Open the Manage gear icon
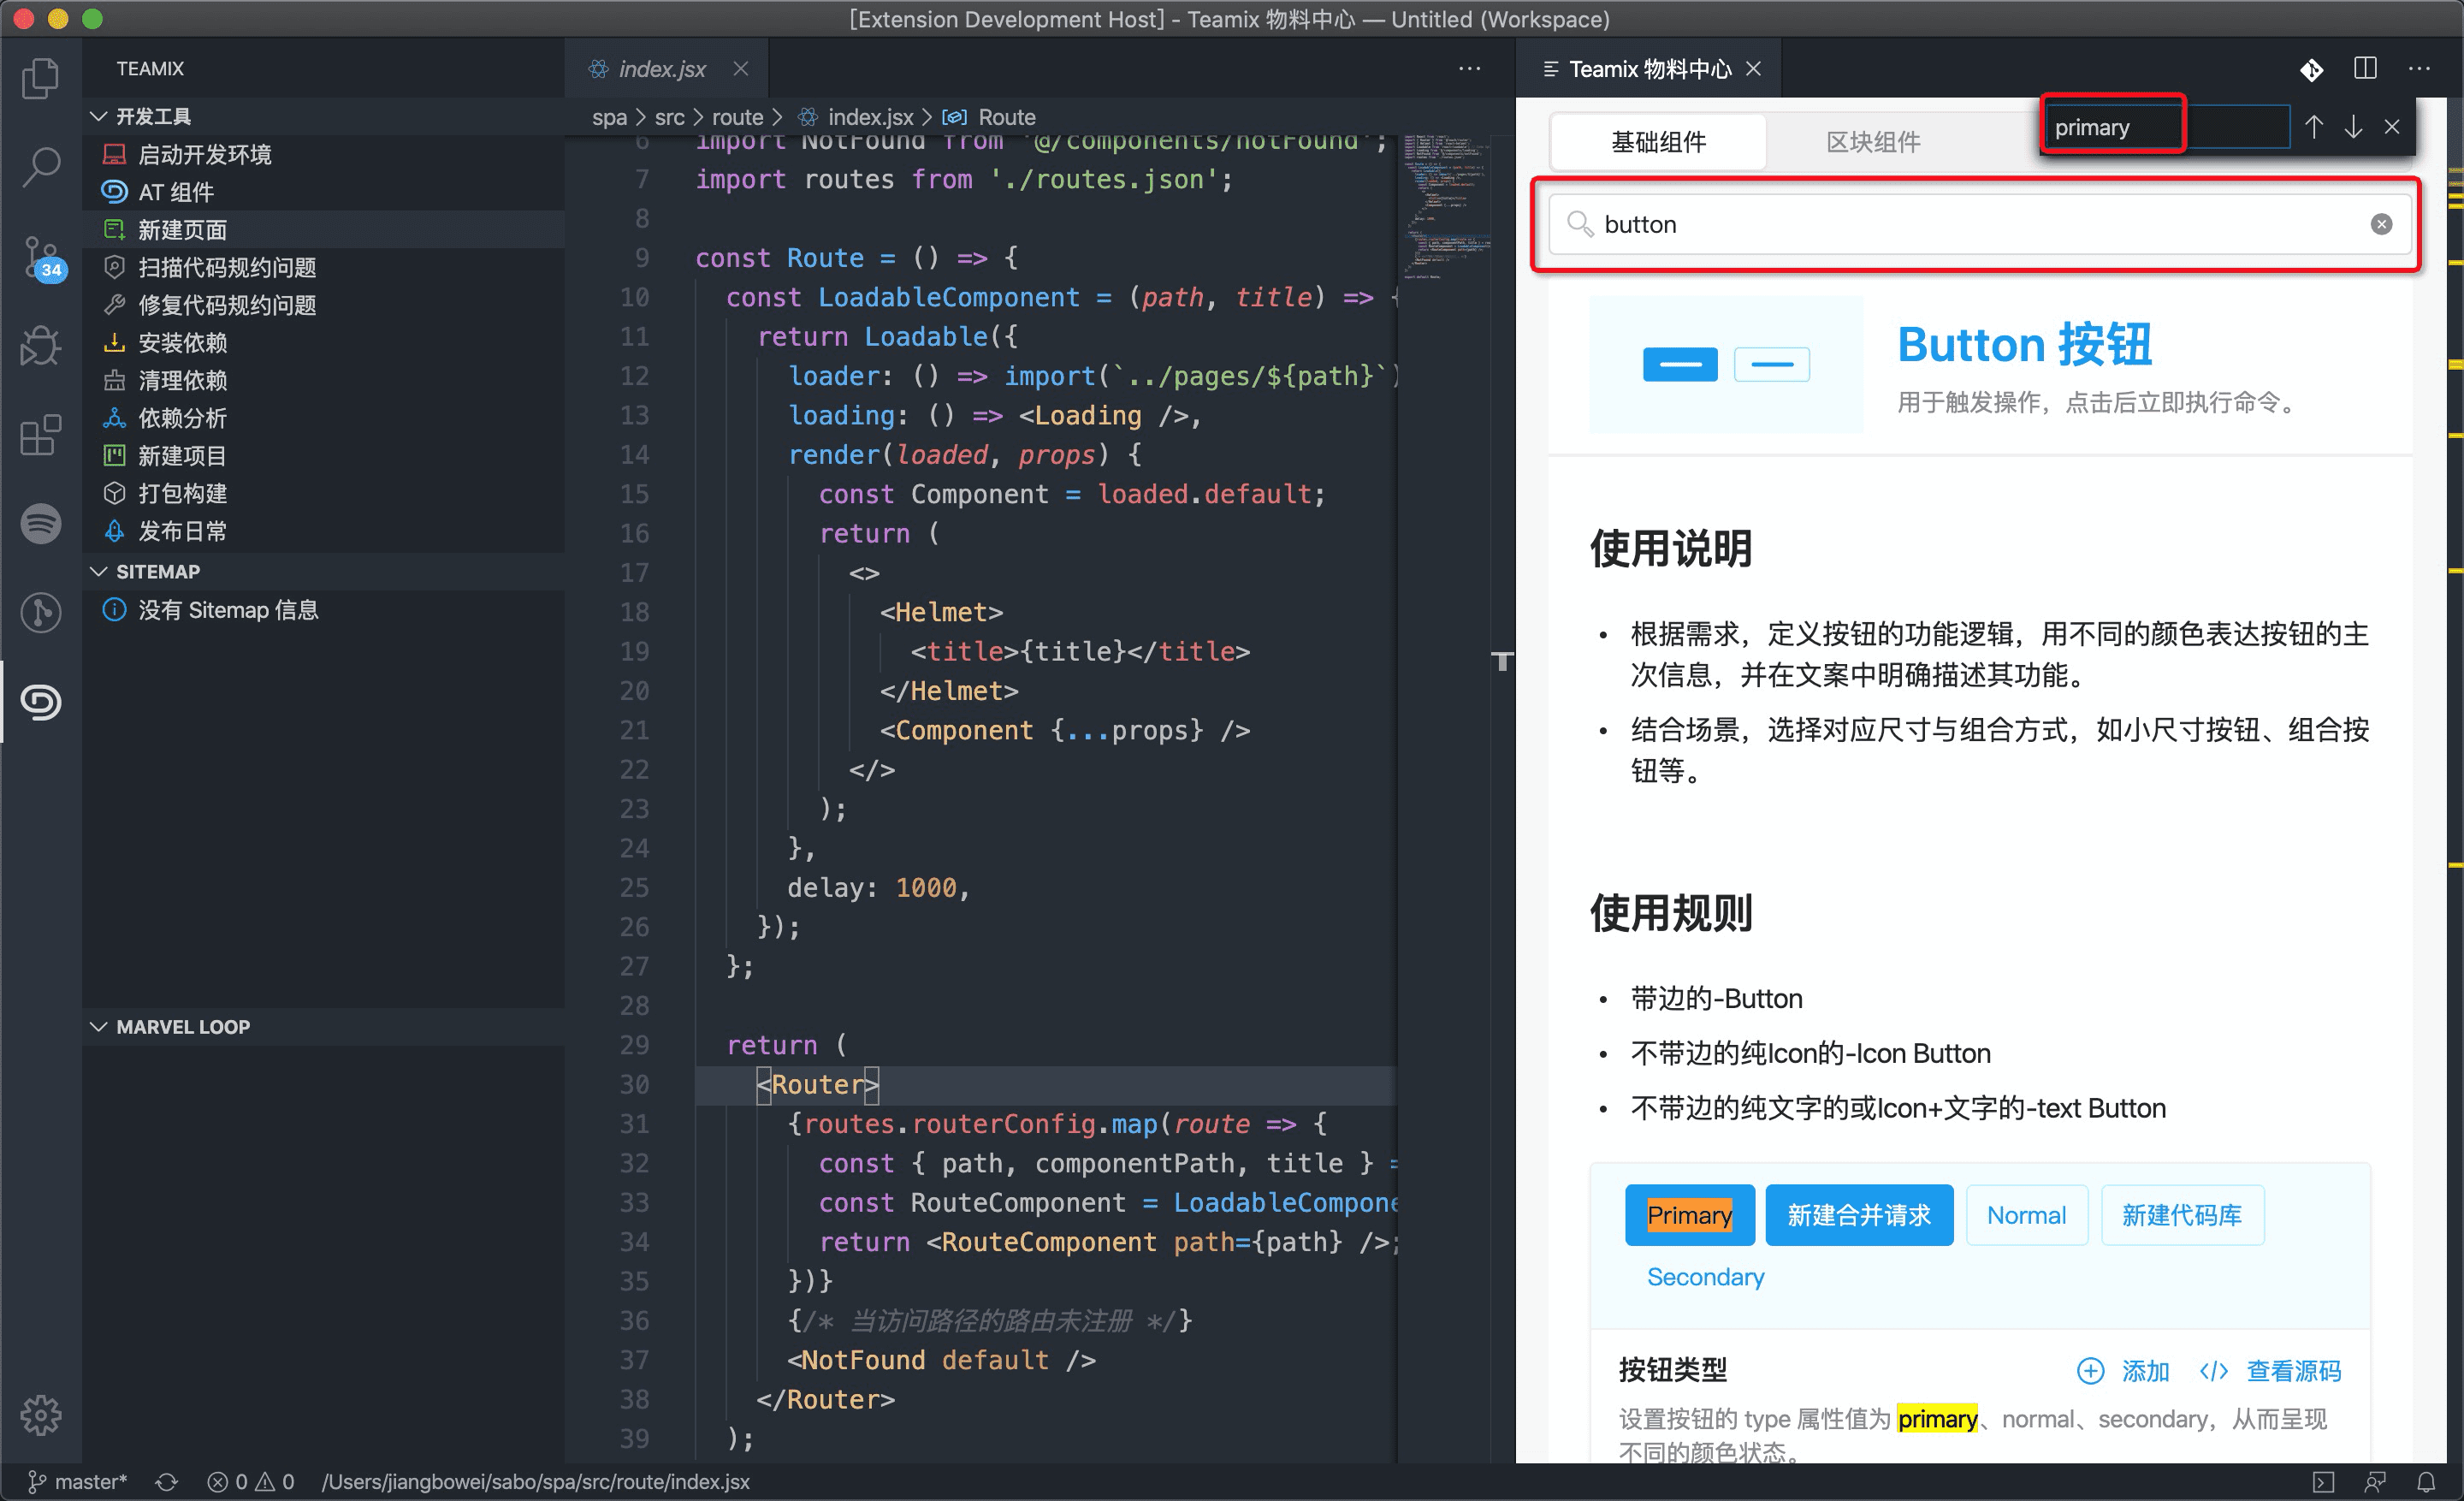The width and height of the screenshot is (2464, 1501). pyautogui.click(x=40, y=1415)
